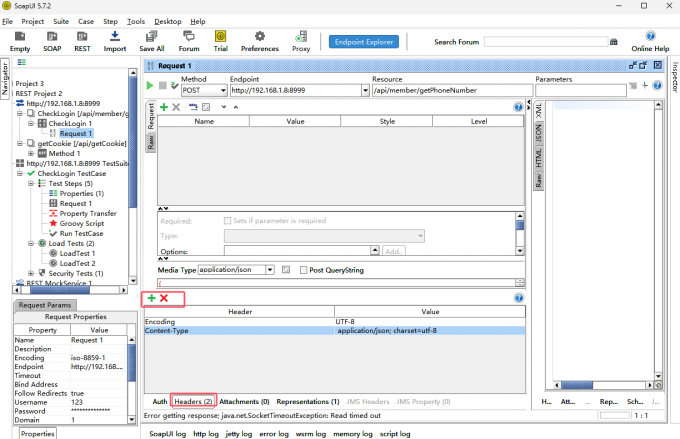Add request to TestCase checkmark icon

[x=174, y=85]
